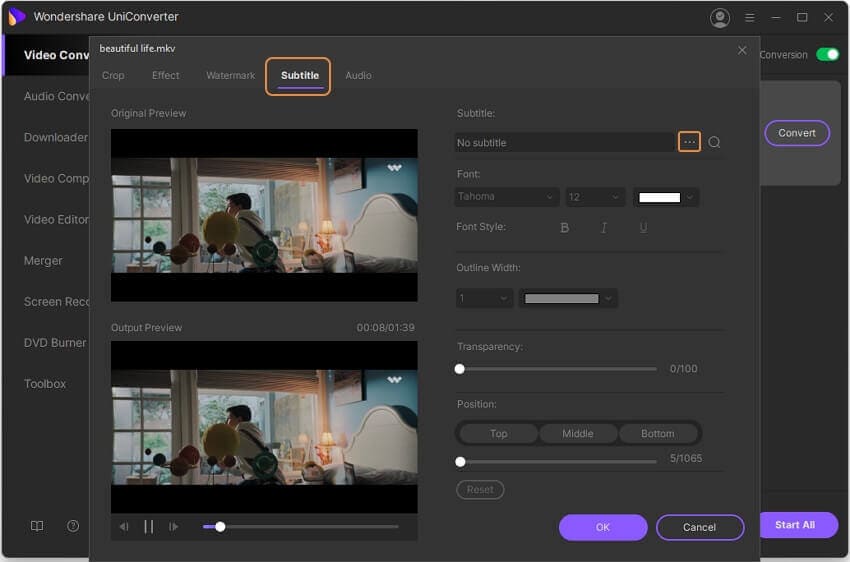Set subtitle position to Bottom
Viewport: 850px width, 562px height.
click(658, 434)
